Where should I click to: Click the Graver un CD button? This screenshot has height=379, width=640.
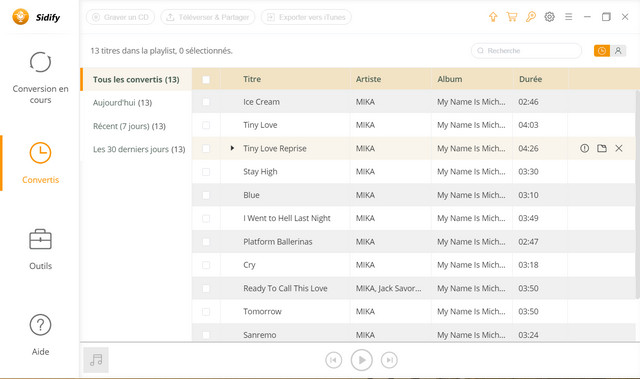[120, 17]
